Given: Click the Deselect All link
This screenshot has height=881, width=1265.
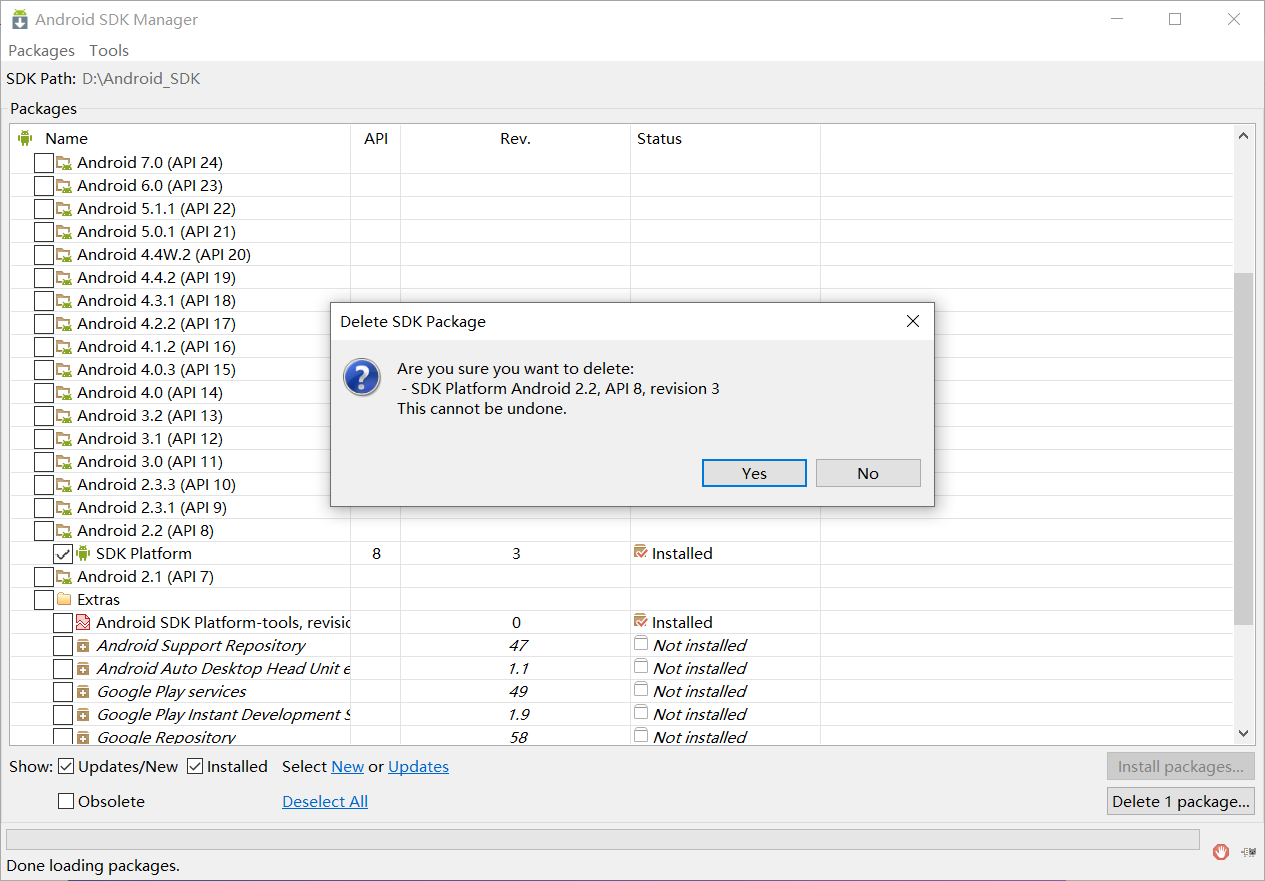Looking at the screenshot, I should coord(324,800).
